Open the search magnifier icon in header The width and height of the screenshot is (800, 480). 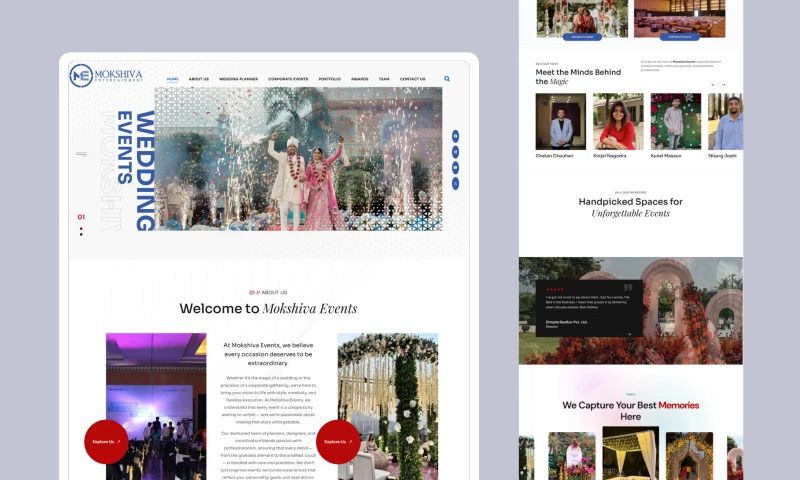pyautogui.click(x=447, y=79)
